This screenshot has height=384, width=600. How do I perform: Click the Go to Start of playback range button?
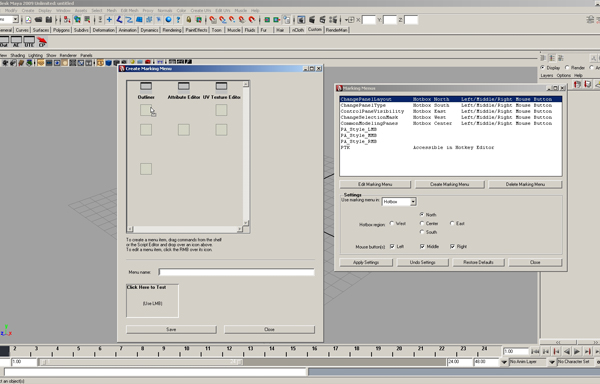pos(535,351)
